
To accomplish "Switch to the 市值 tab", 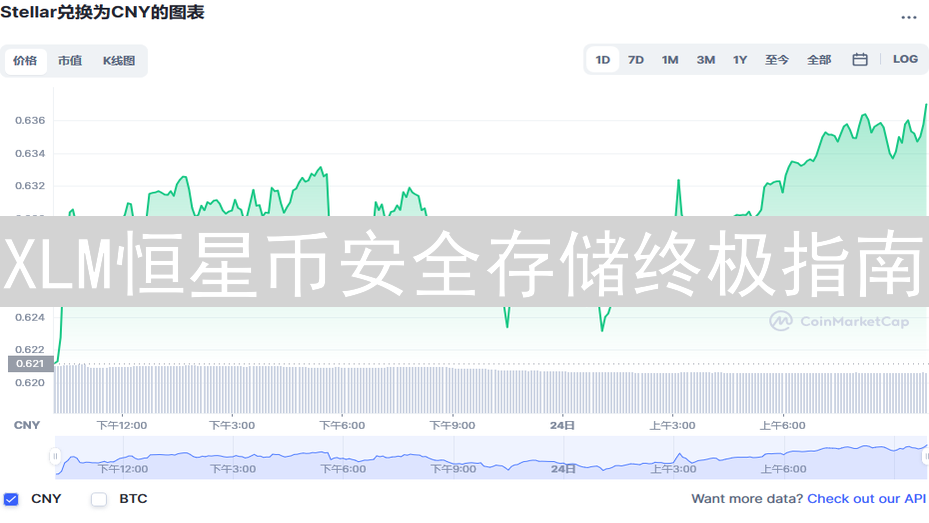I will [70, 60].
